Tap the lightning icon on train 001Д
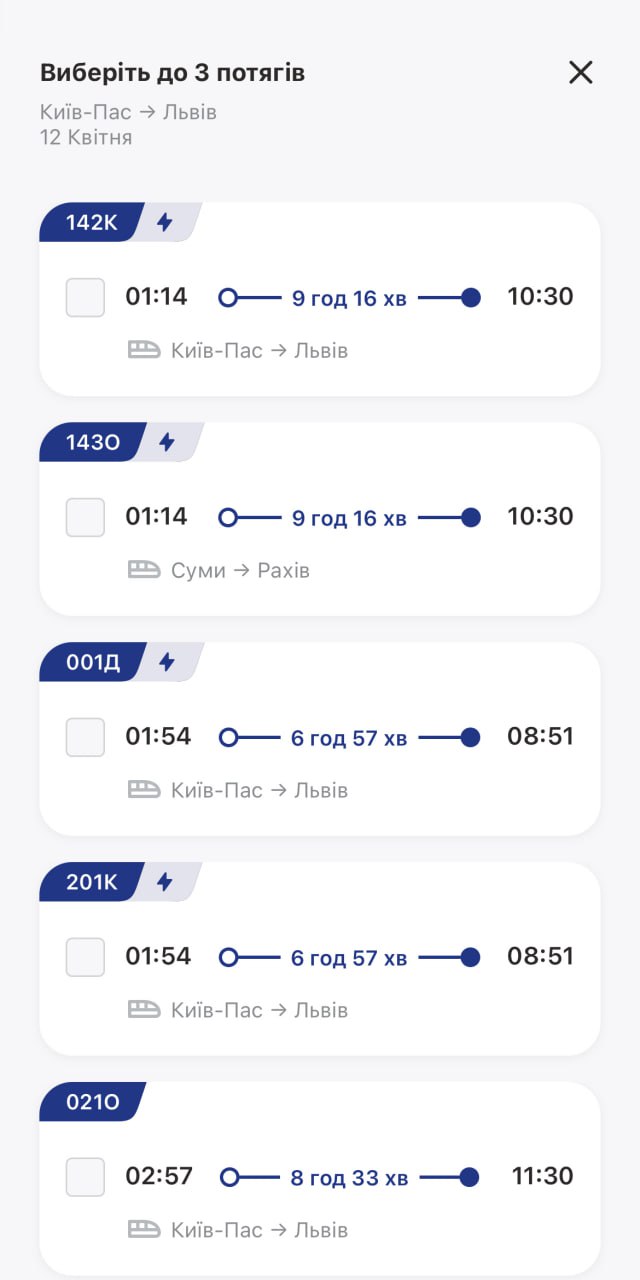 (x=167, y=662)
